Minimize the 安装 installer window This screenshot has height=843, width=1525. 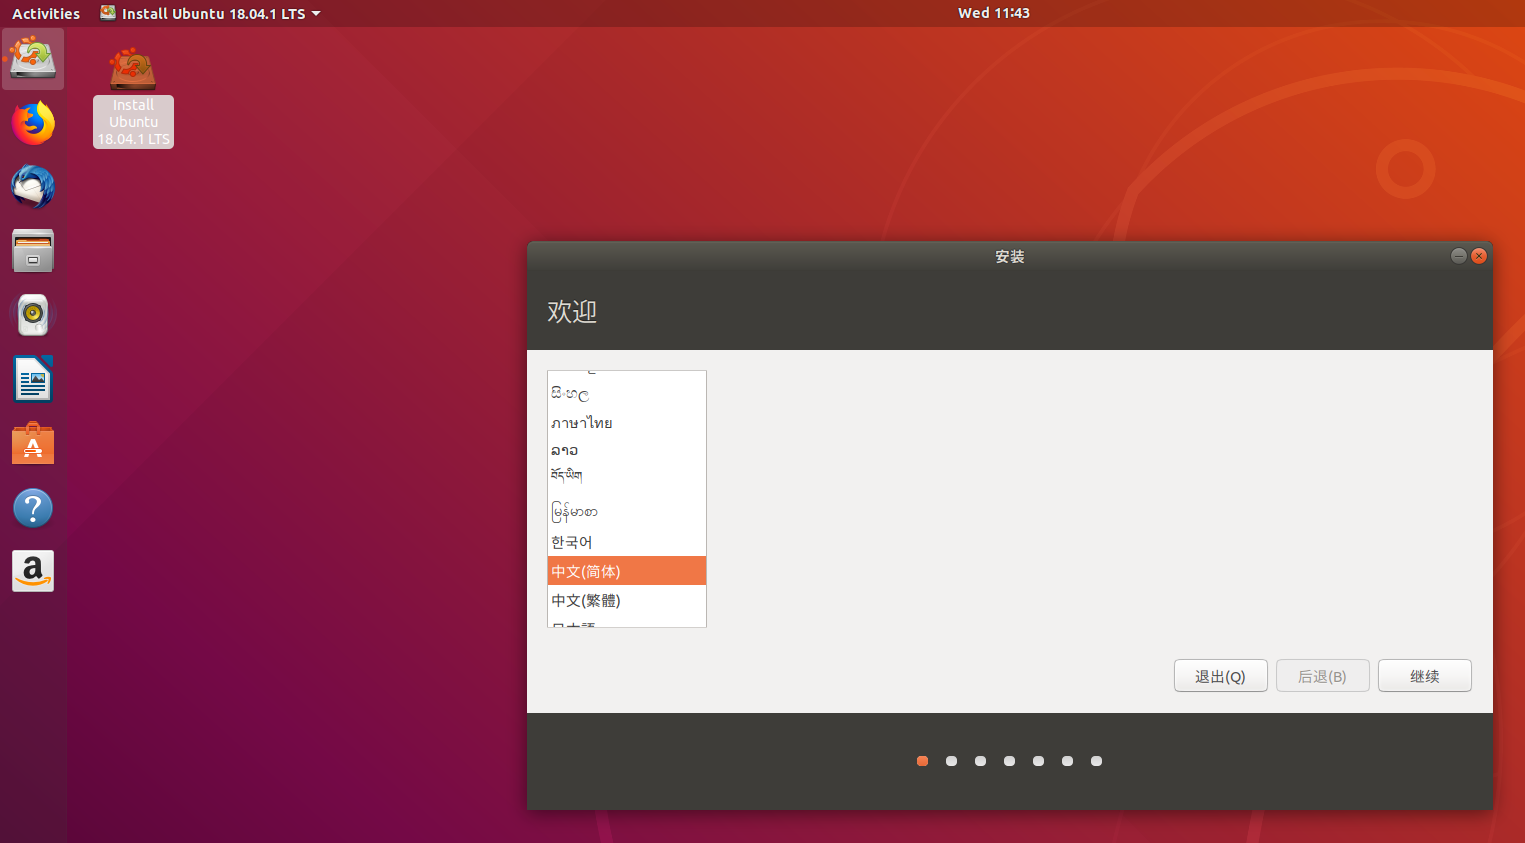(1458, 256)
